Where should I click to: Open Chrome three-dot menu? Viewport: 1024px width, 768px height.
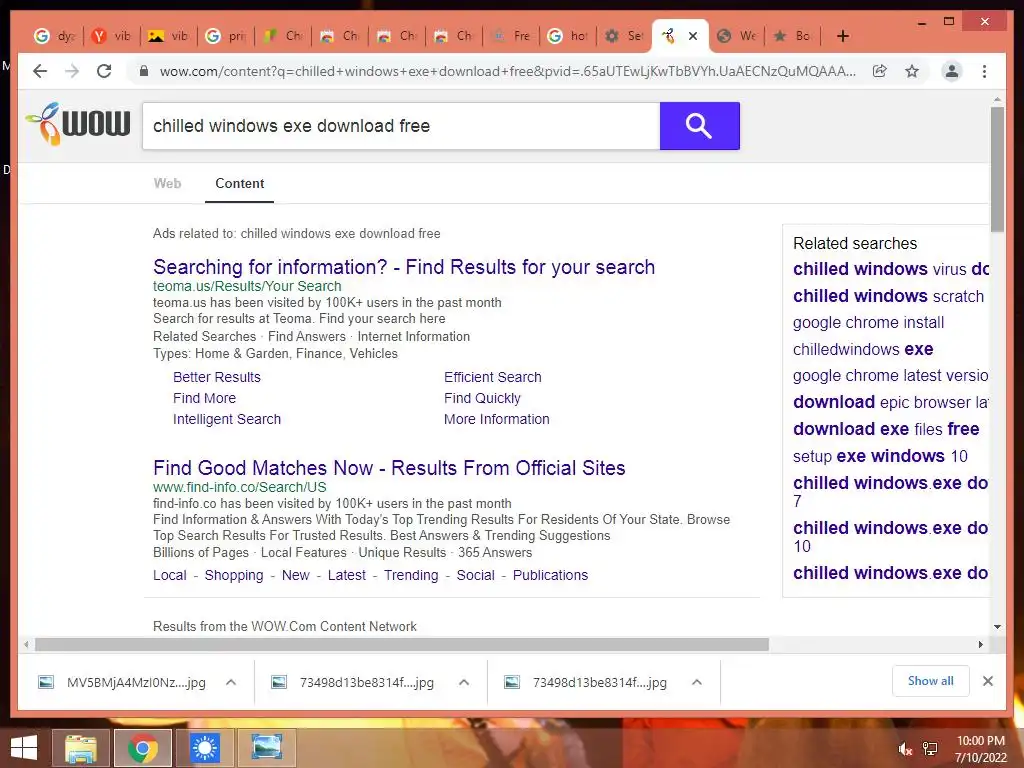(984, 71)
